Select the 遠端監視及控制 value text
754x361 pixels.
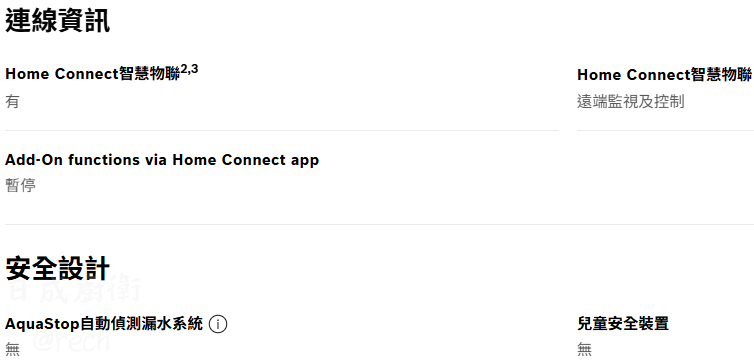(x=630, y=101)
